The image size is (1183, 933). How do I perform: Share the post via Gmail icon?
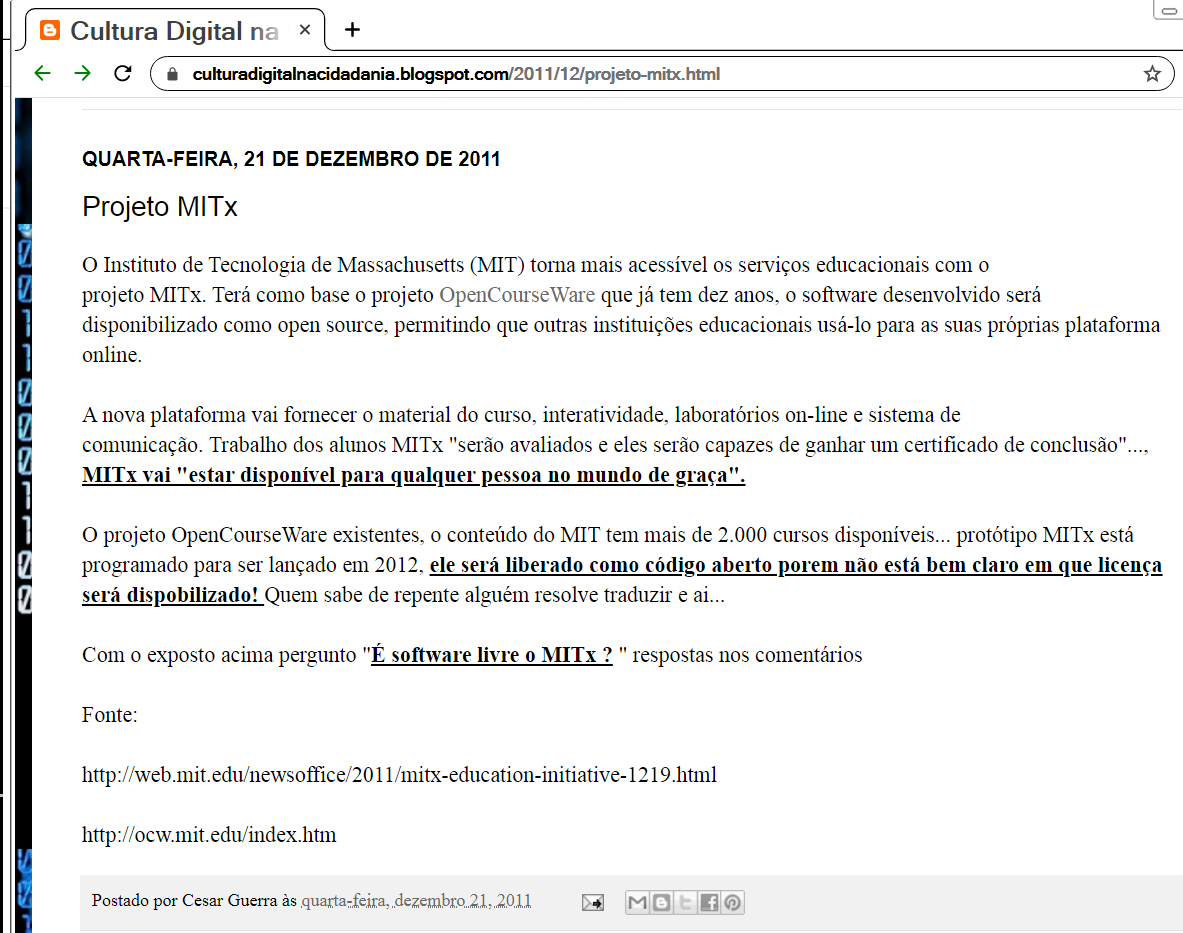click(638, 902)
